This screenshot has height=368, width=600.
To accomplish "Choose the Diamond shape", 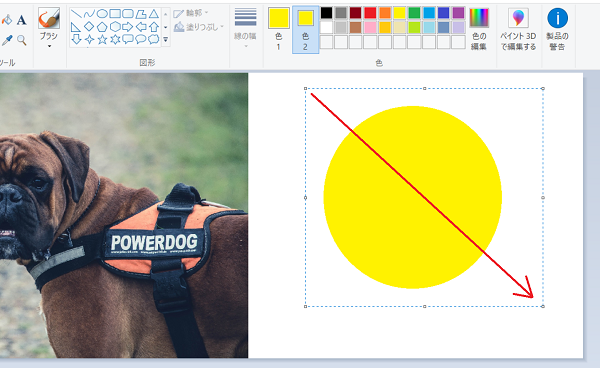I will [x=89, y=27].
